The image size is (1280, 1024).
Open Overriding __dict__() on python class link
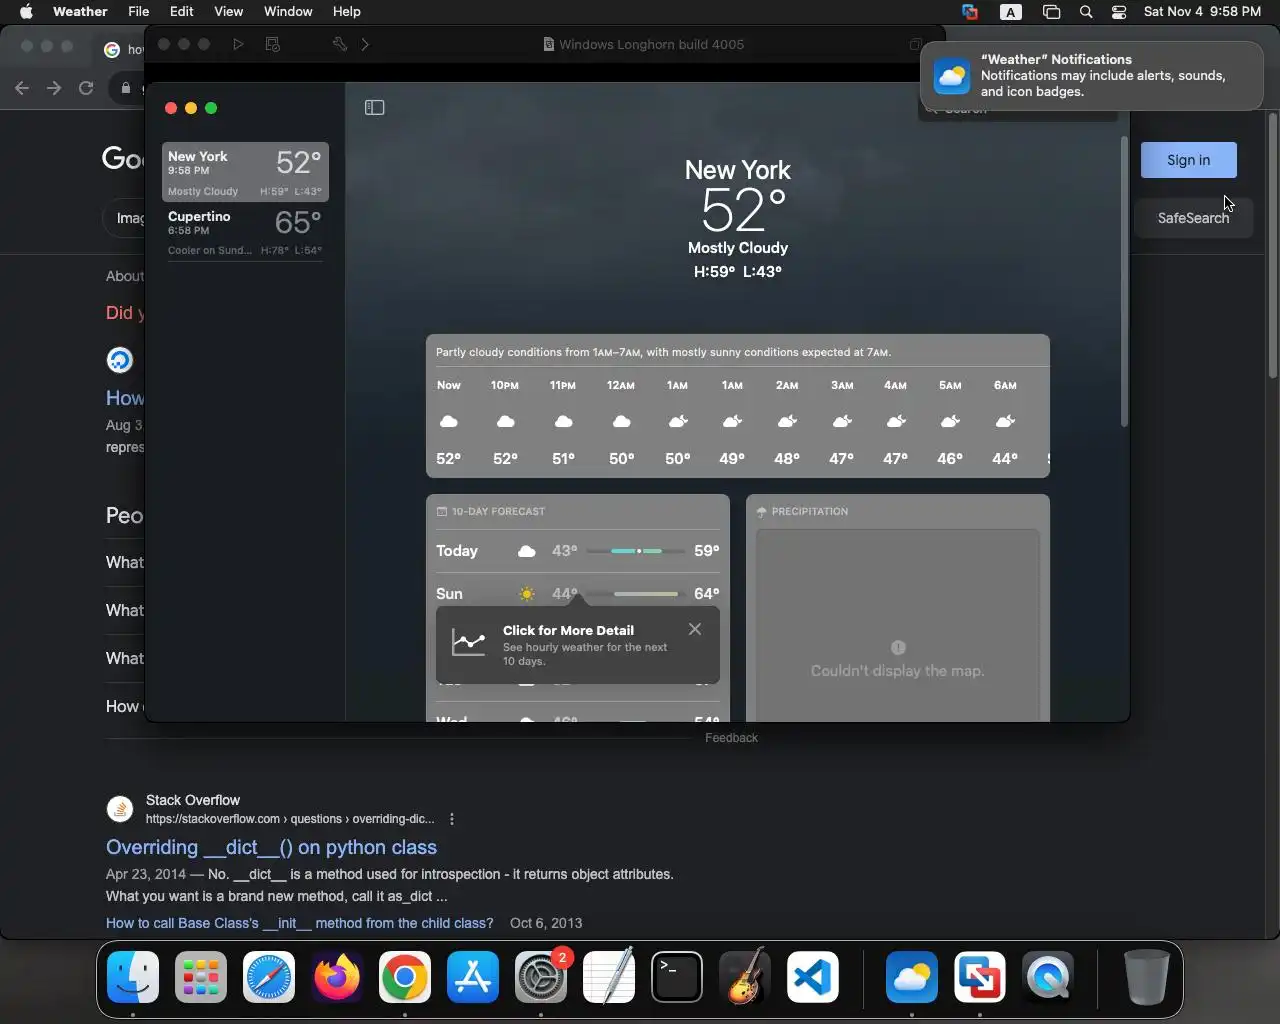[x=271, y=847]
